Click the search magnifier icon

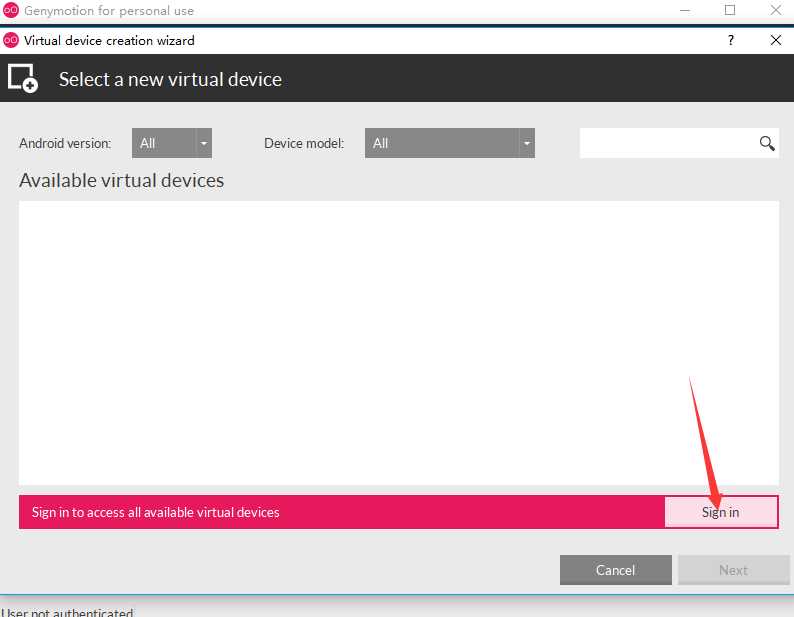pos(767,143)
